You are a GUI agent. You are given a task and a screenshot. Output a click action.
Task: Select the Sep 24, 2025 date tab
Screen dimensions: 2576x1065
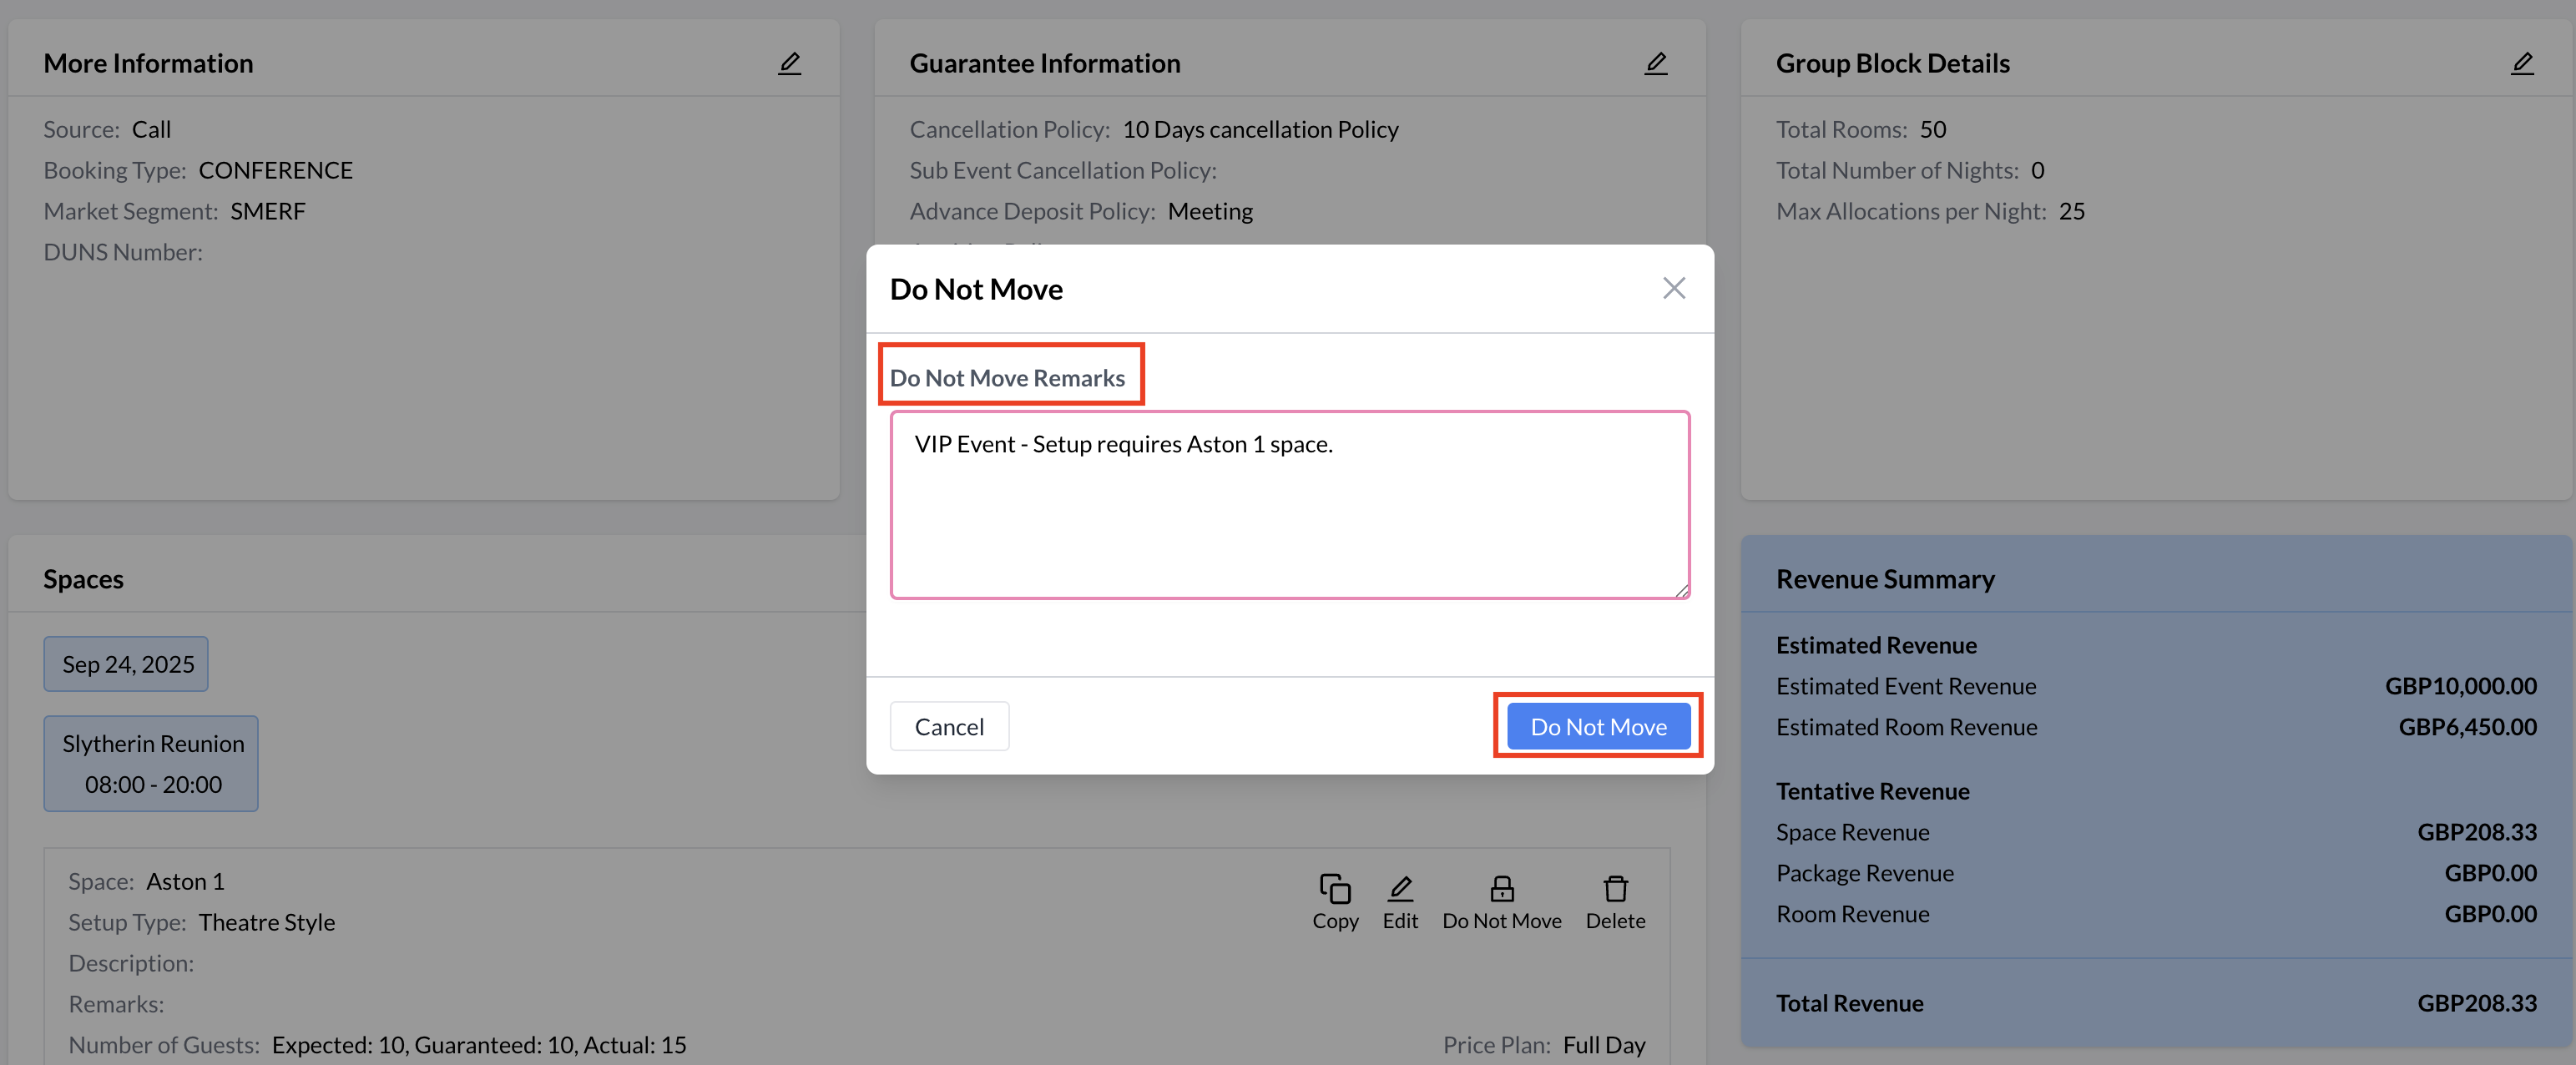(x=127, y=664)
